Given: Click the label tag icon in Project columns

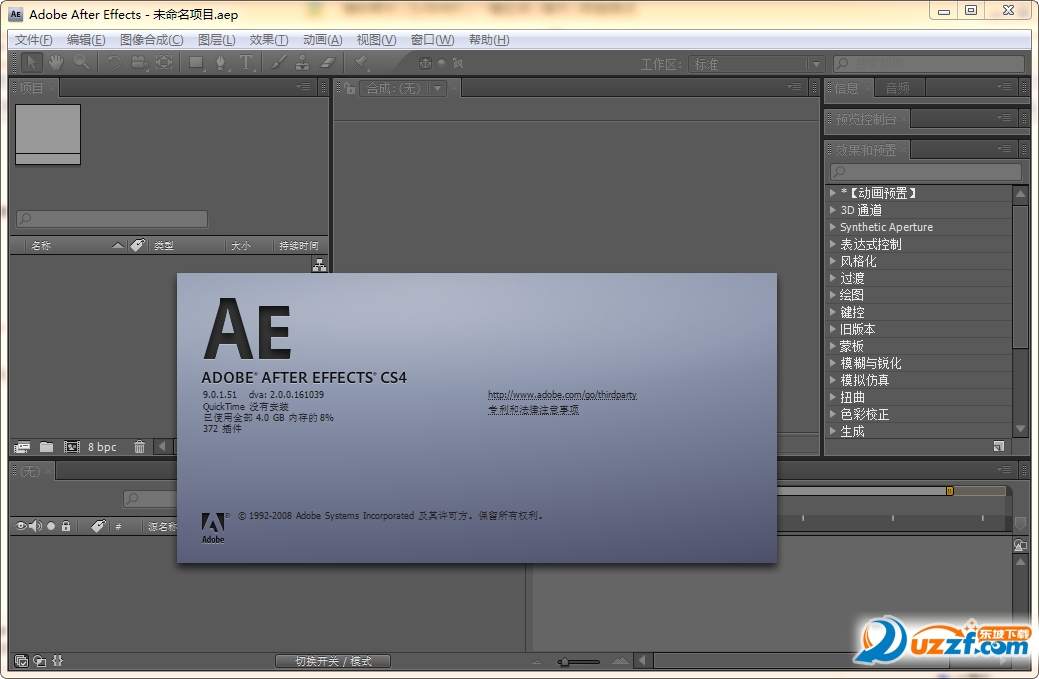Looking at the screenshot, I should point(137,245).
